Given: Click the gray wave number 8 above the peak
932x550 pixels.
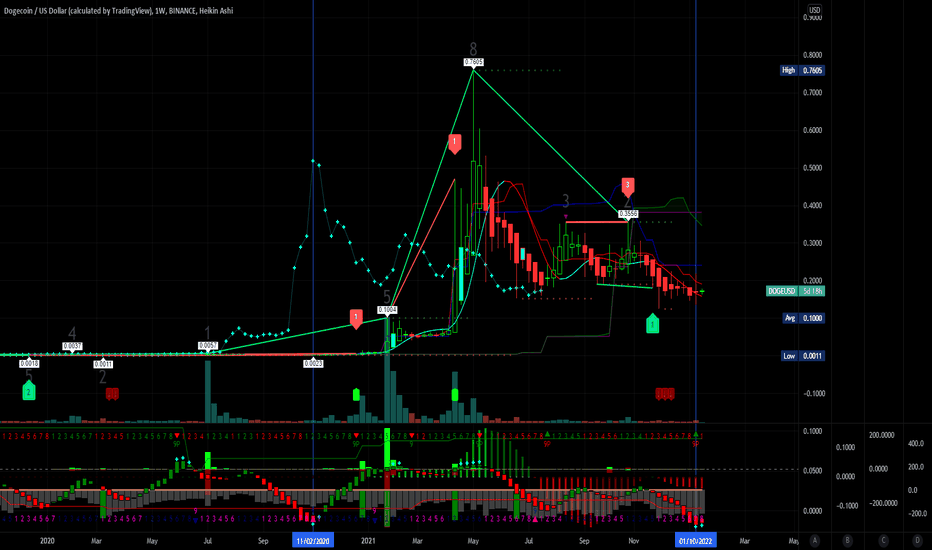Looking at the screenshot, I should pos(473,49).
